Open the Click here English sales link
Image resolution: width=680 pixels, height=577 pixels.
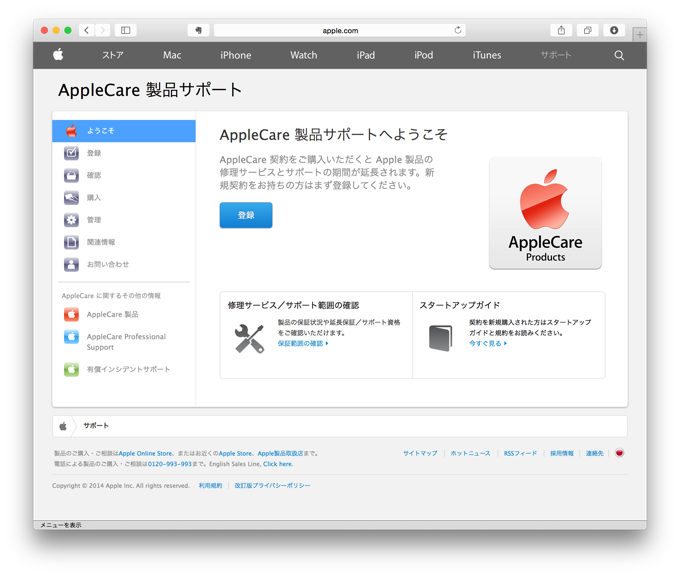click(278, 464)
